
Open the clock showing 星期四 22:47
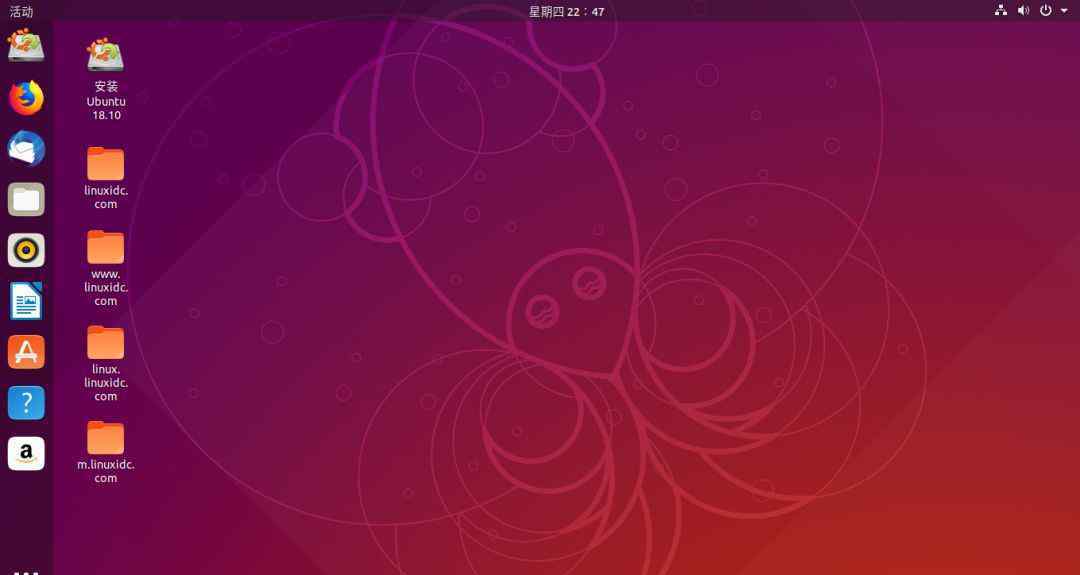tap(566, 11)
